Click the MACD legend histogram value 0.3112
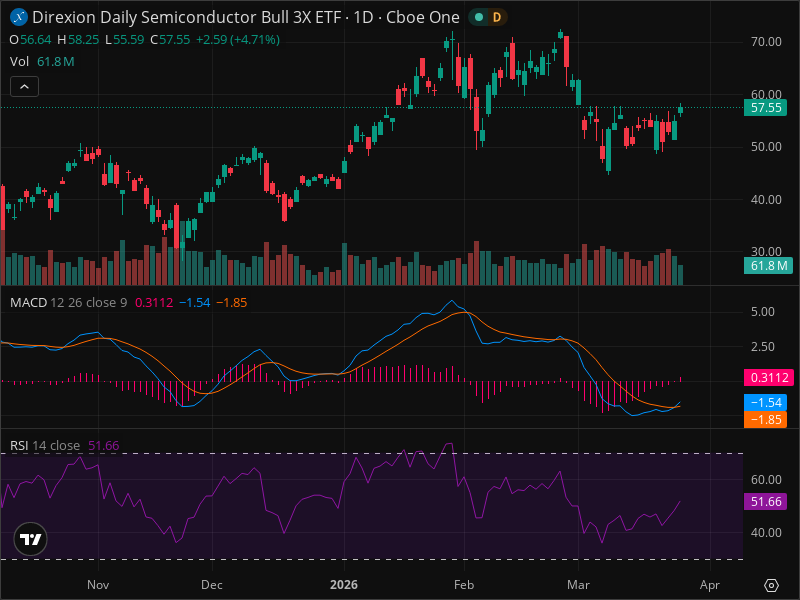The width and height of the screenshot is (800, 600). click(154, 303)
